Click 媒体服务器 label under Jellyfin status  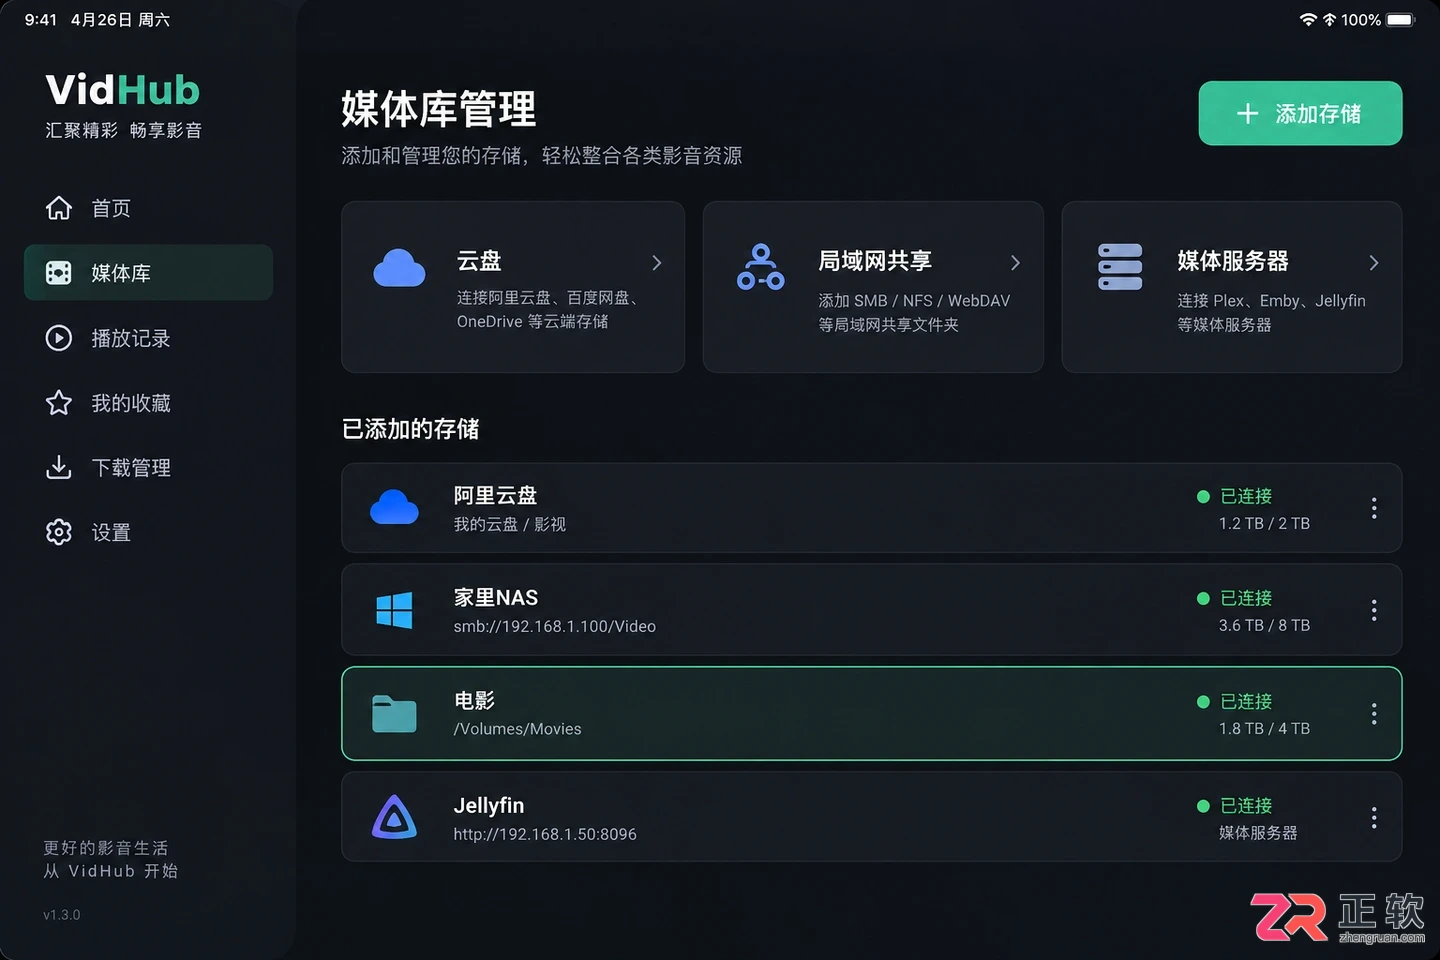click(x=1258, y=833)
